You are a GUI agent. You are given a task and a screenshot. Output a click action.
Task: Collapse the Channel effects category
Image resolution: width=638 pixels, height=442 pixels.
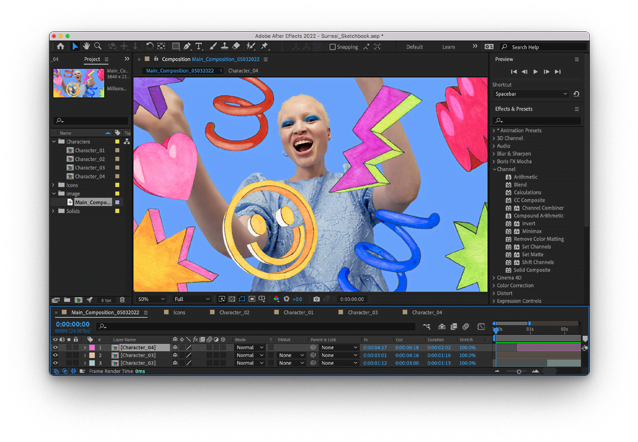click(x=495, y=169)
